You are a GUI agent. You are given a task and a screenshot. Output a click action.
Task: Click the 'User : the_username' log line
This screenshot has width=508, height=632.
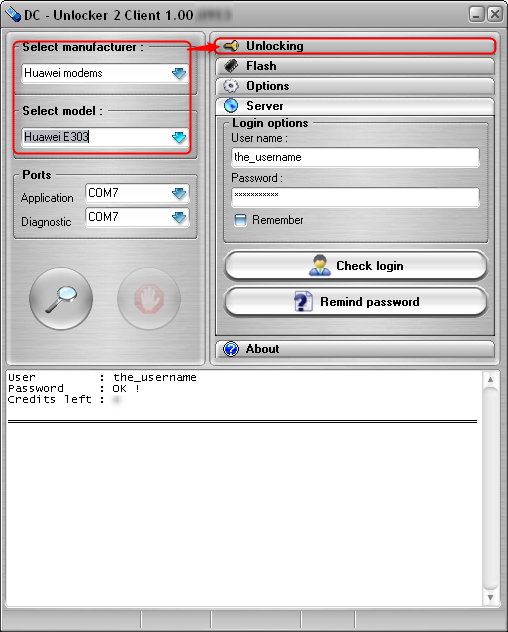coord(102,377)
